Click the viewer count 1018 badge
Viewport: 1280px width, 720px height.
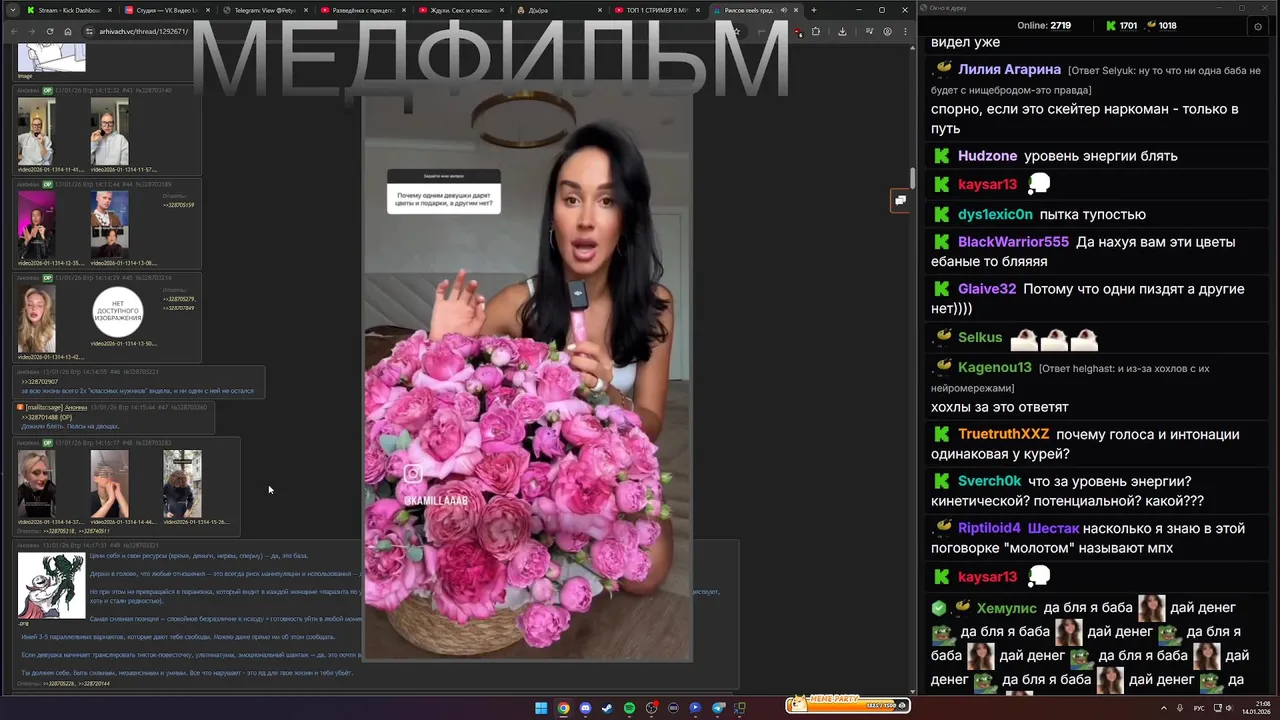[x=1161, y=26]
